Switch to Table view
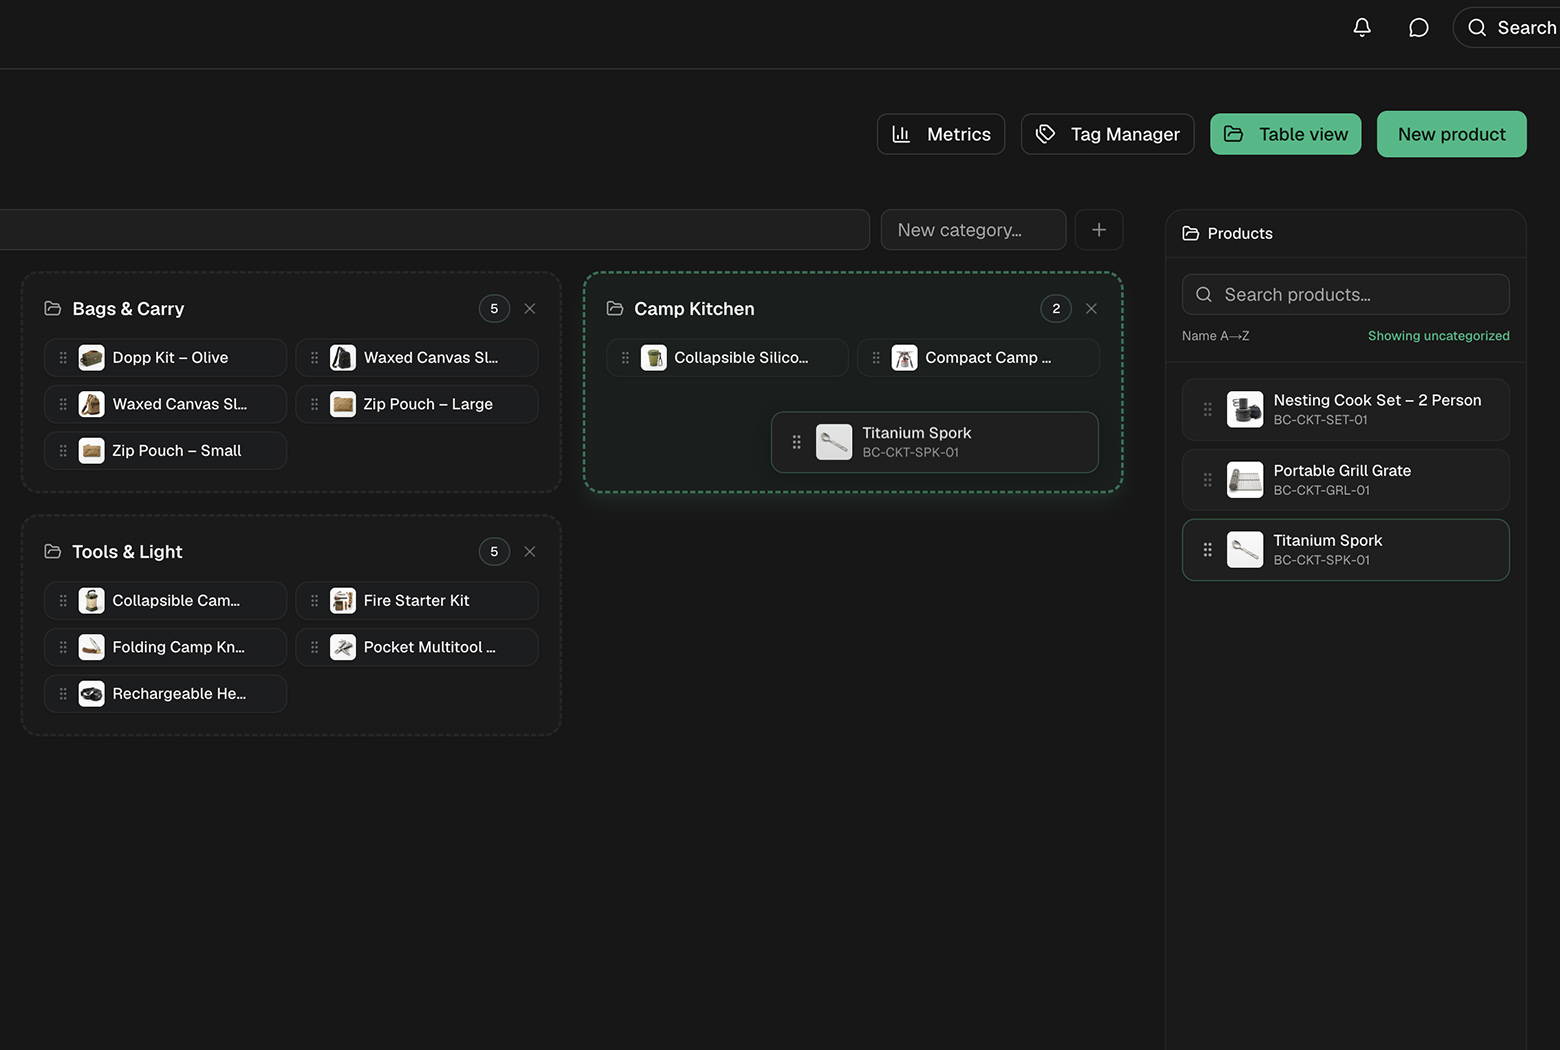1560x1050 pixels. coord(1285,134)
